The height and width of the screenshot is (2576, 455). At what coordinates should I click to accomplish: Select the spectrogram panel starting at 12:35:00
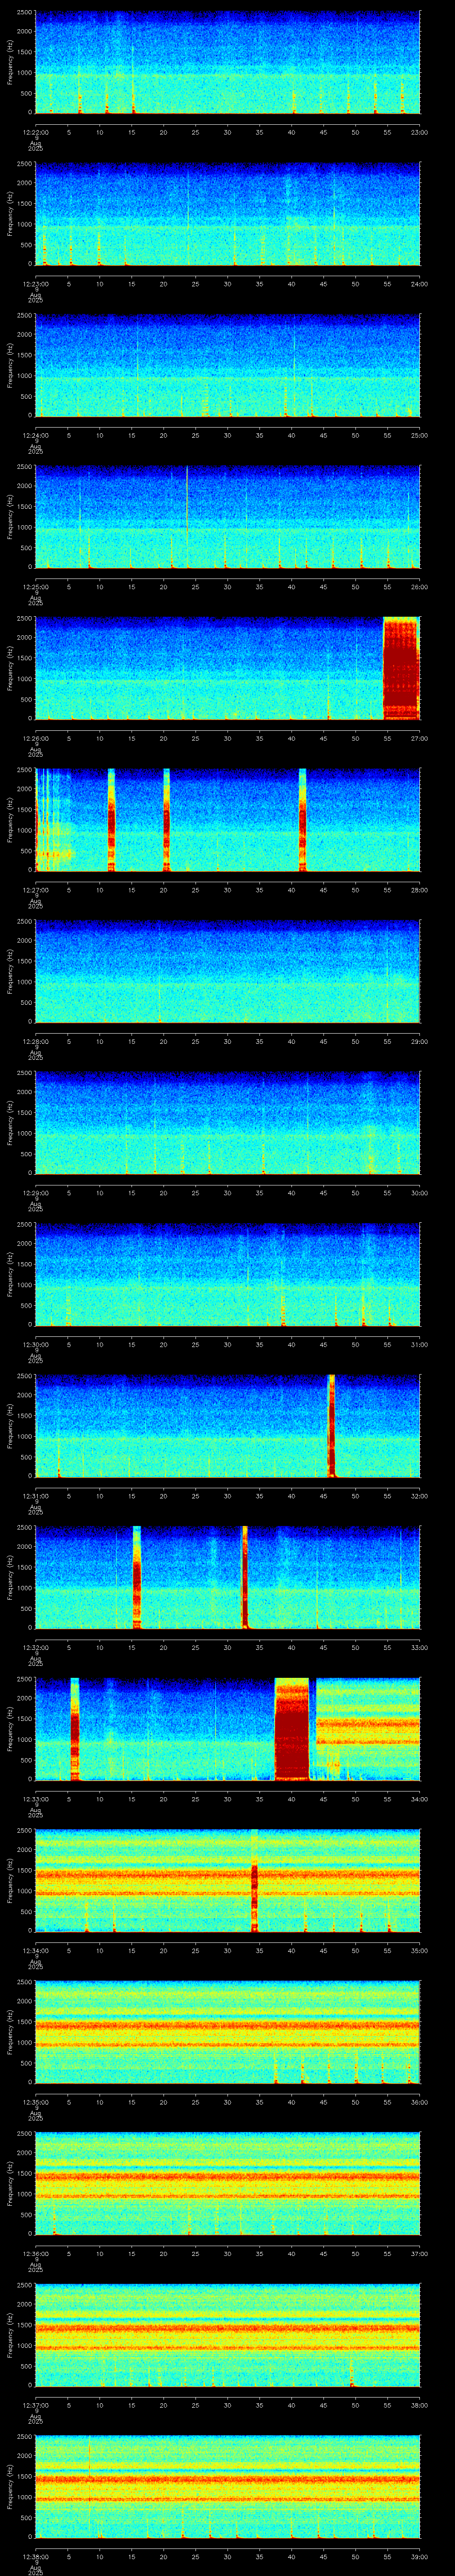click(x=227, y=2032)
